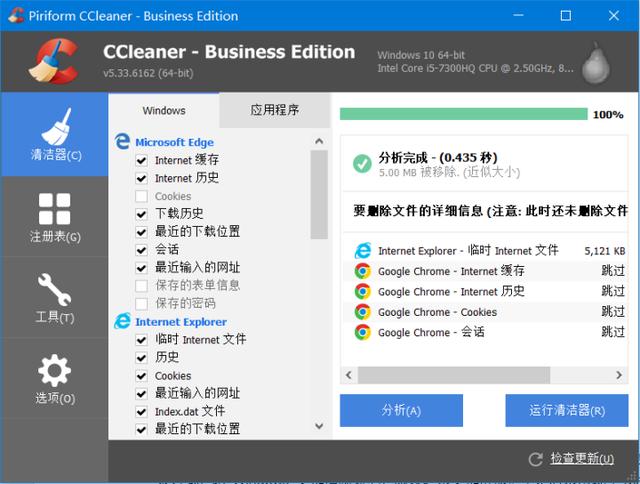640x484 pixels.
Task: Click the Windows 10 64-bit system info text
Action: [x=421, y=55]
